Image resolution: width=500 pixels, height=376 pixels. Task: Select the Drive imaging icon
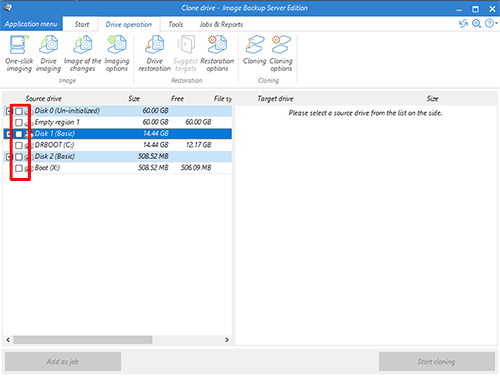(48, 53)
